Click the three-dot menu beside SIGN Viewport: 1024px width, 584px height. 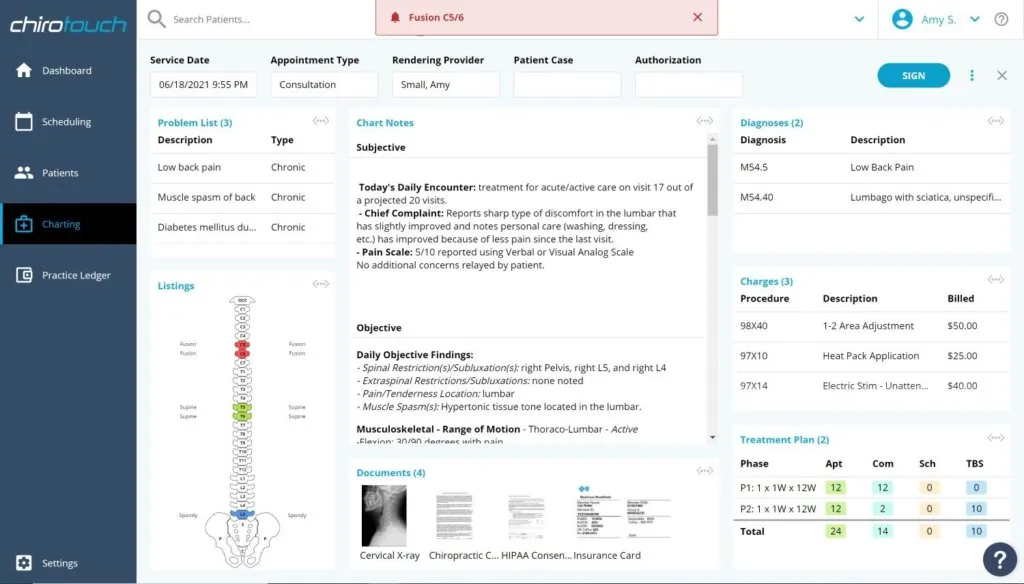(972, 75)
